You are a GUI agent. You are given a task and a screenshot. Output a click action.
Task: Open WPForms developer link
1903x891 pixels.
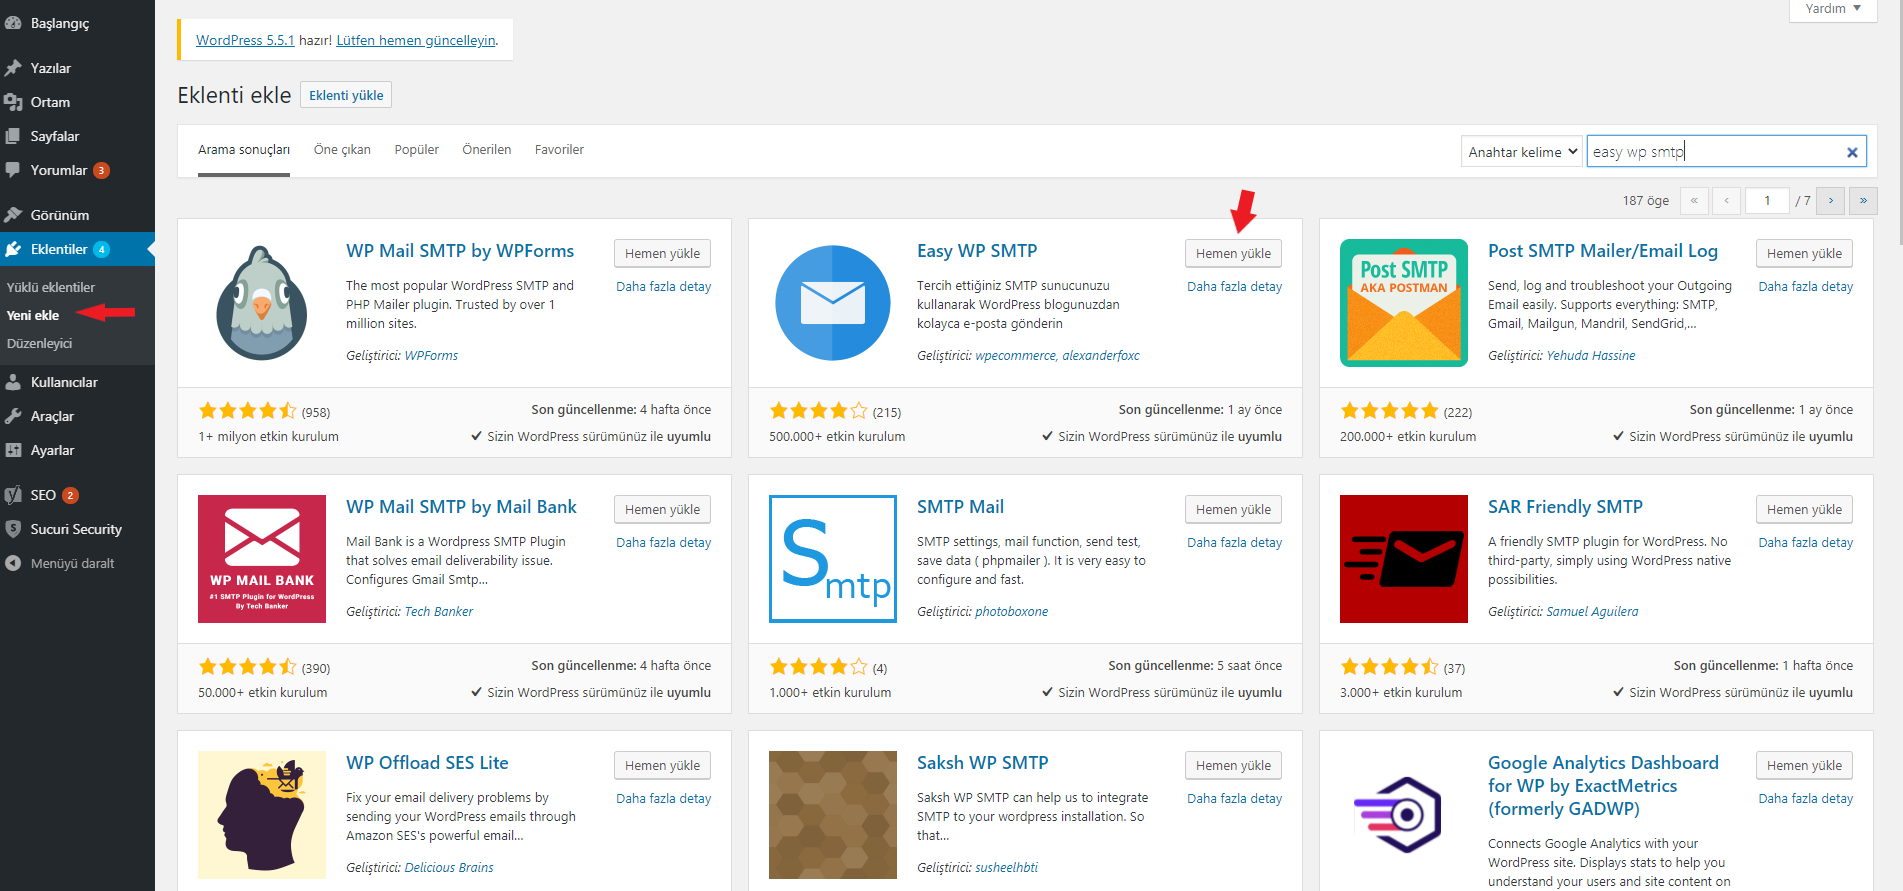pyautogui.click(x=431, y=356)
